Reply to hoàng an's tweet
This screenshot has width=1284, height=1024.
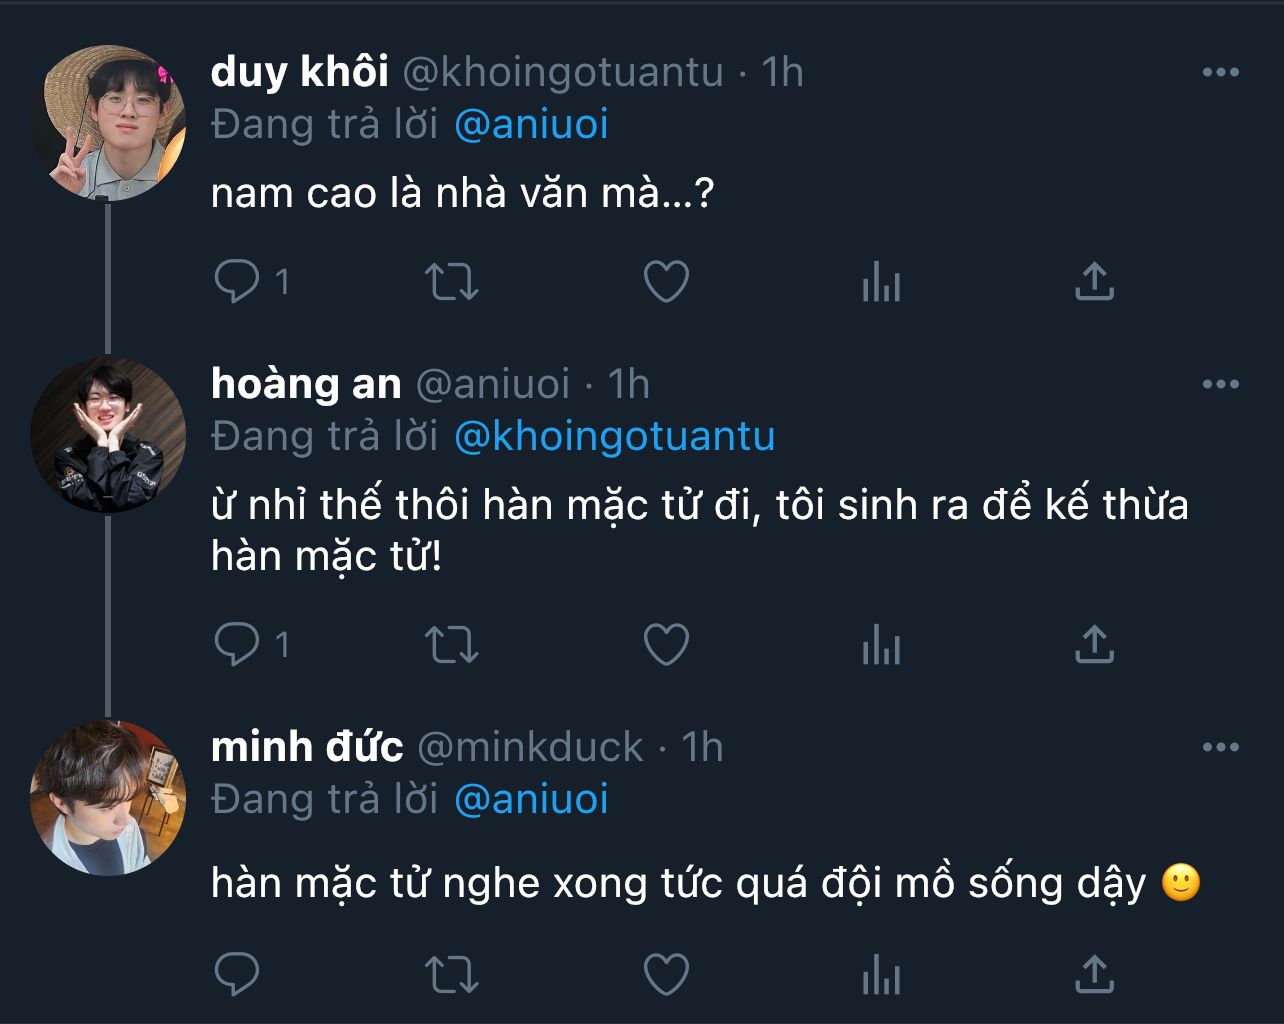click(237, 645)
